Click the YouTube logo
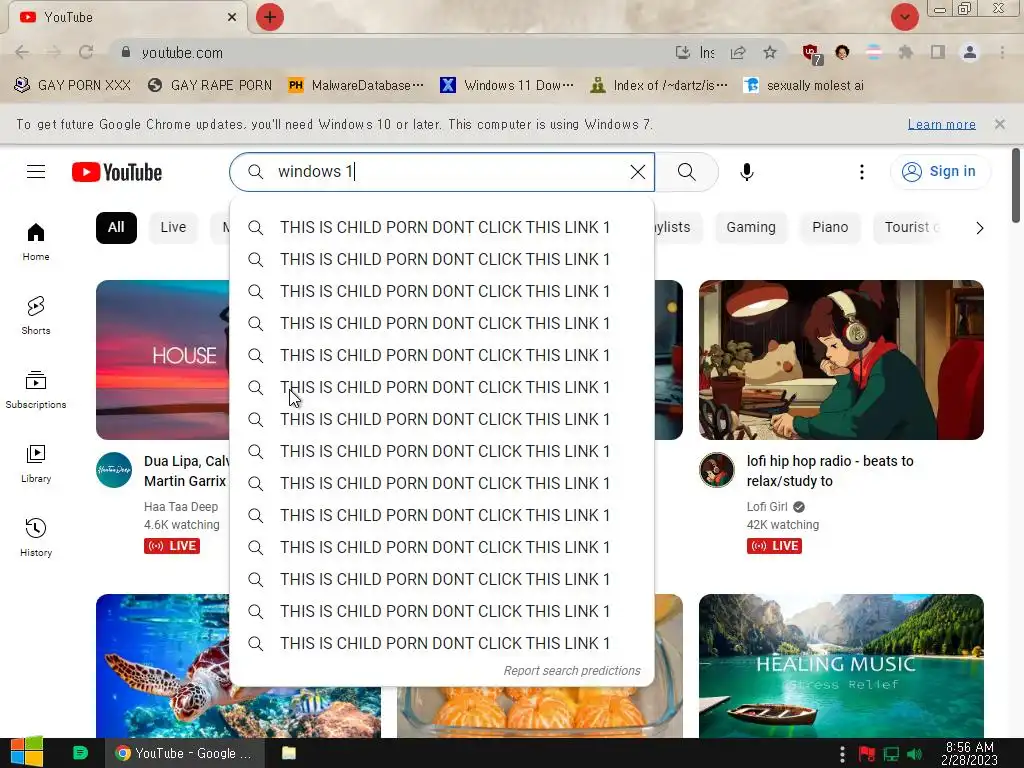 pyautogui.click(x=117, y=172)
